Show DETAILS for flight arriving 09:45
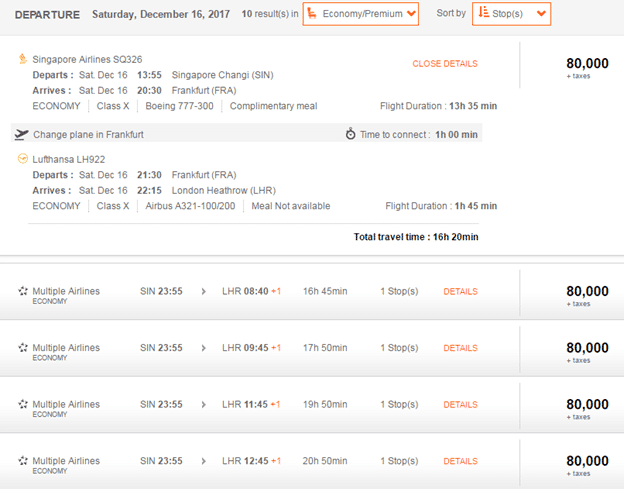This screenshot has width=624, height=489. pyautogui.click(x=460, y=348)
